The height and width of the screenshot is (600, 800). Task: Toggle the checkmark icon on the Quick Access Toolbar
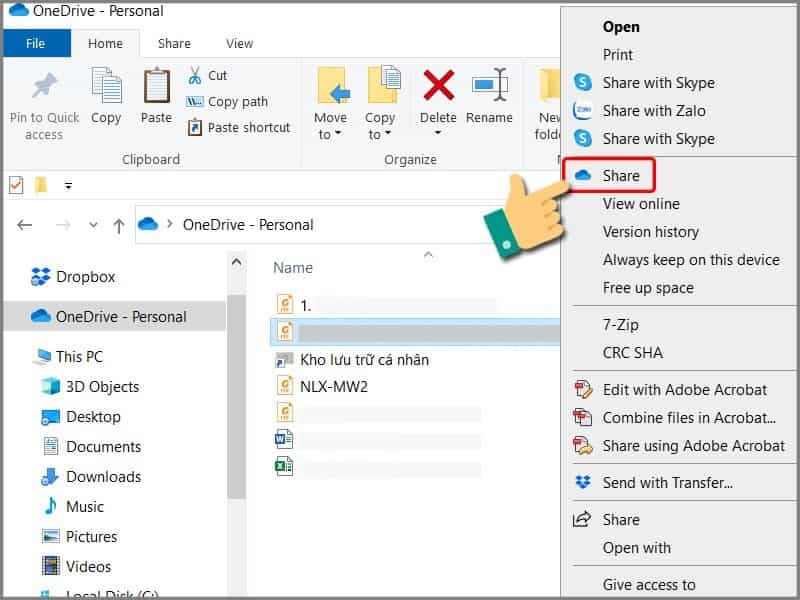coord(14,186)
